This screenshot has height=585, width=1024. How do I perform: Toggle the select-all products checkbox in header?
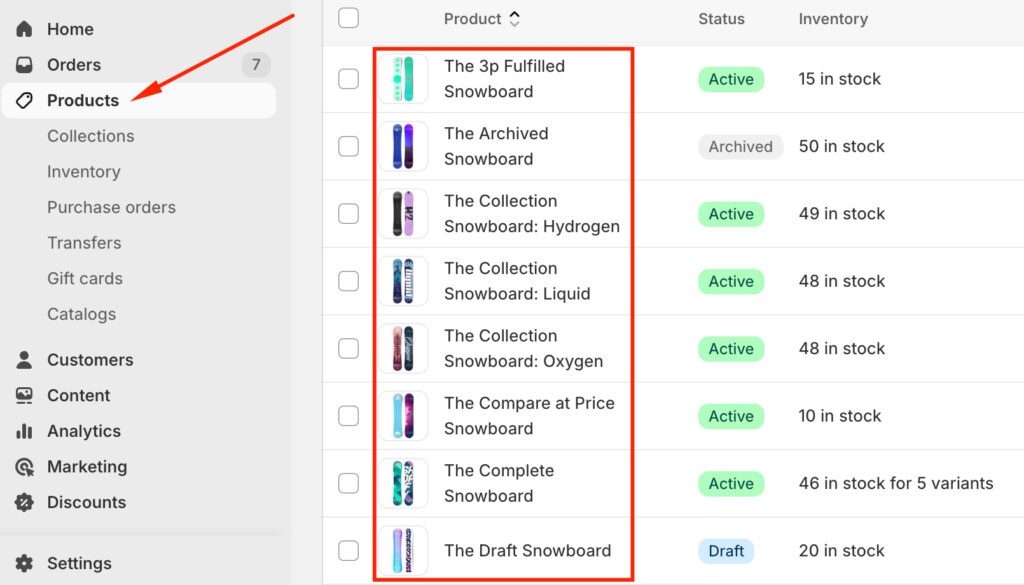point(348,18)
